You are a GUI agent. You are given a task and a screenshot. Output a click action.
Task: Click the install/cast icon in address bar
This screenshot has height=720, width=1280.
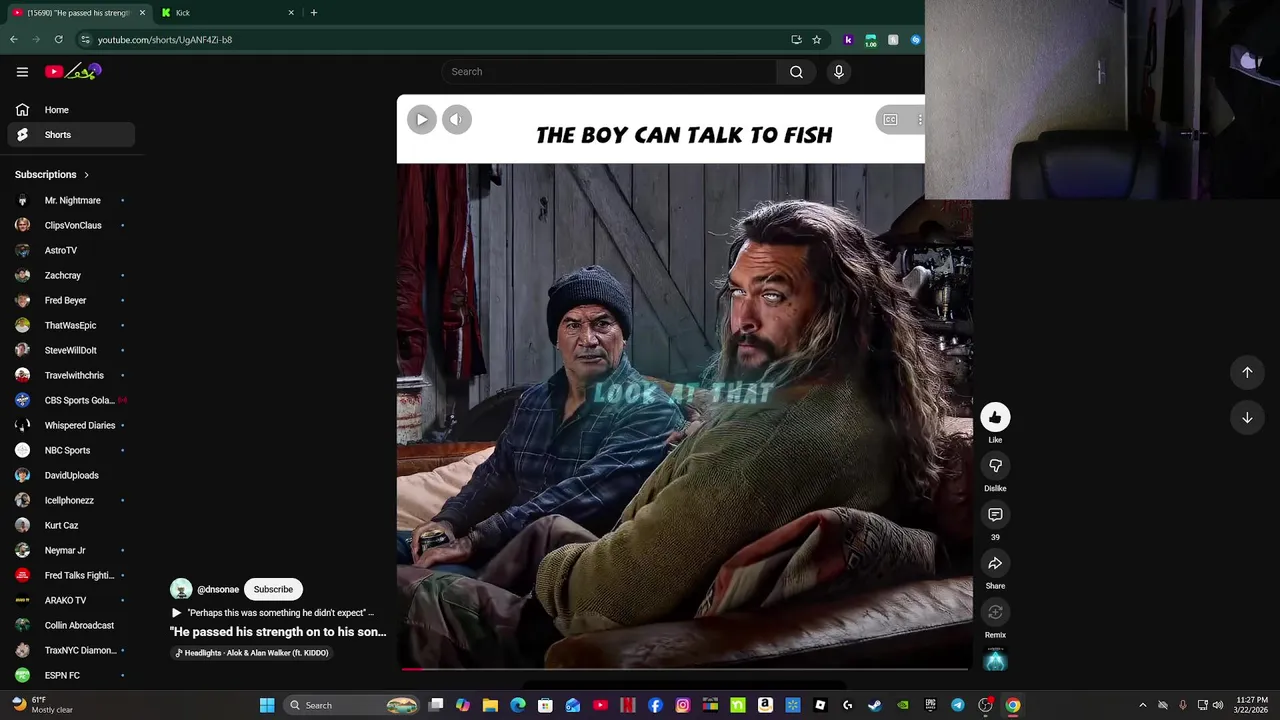tap(796, 40)
